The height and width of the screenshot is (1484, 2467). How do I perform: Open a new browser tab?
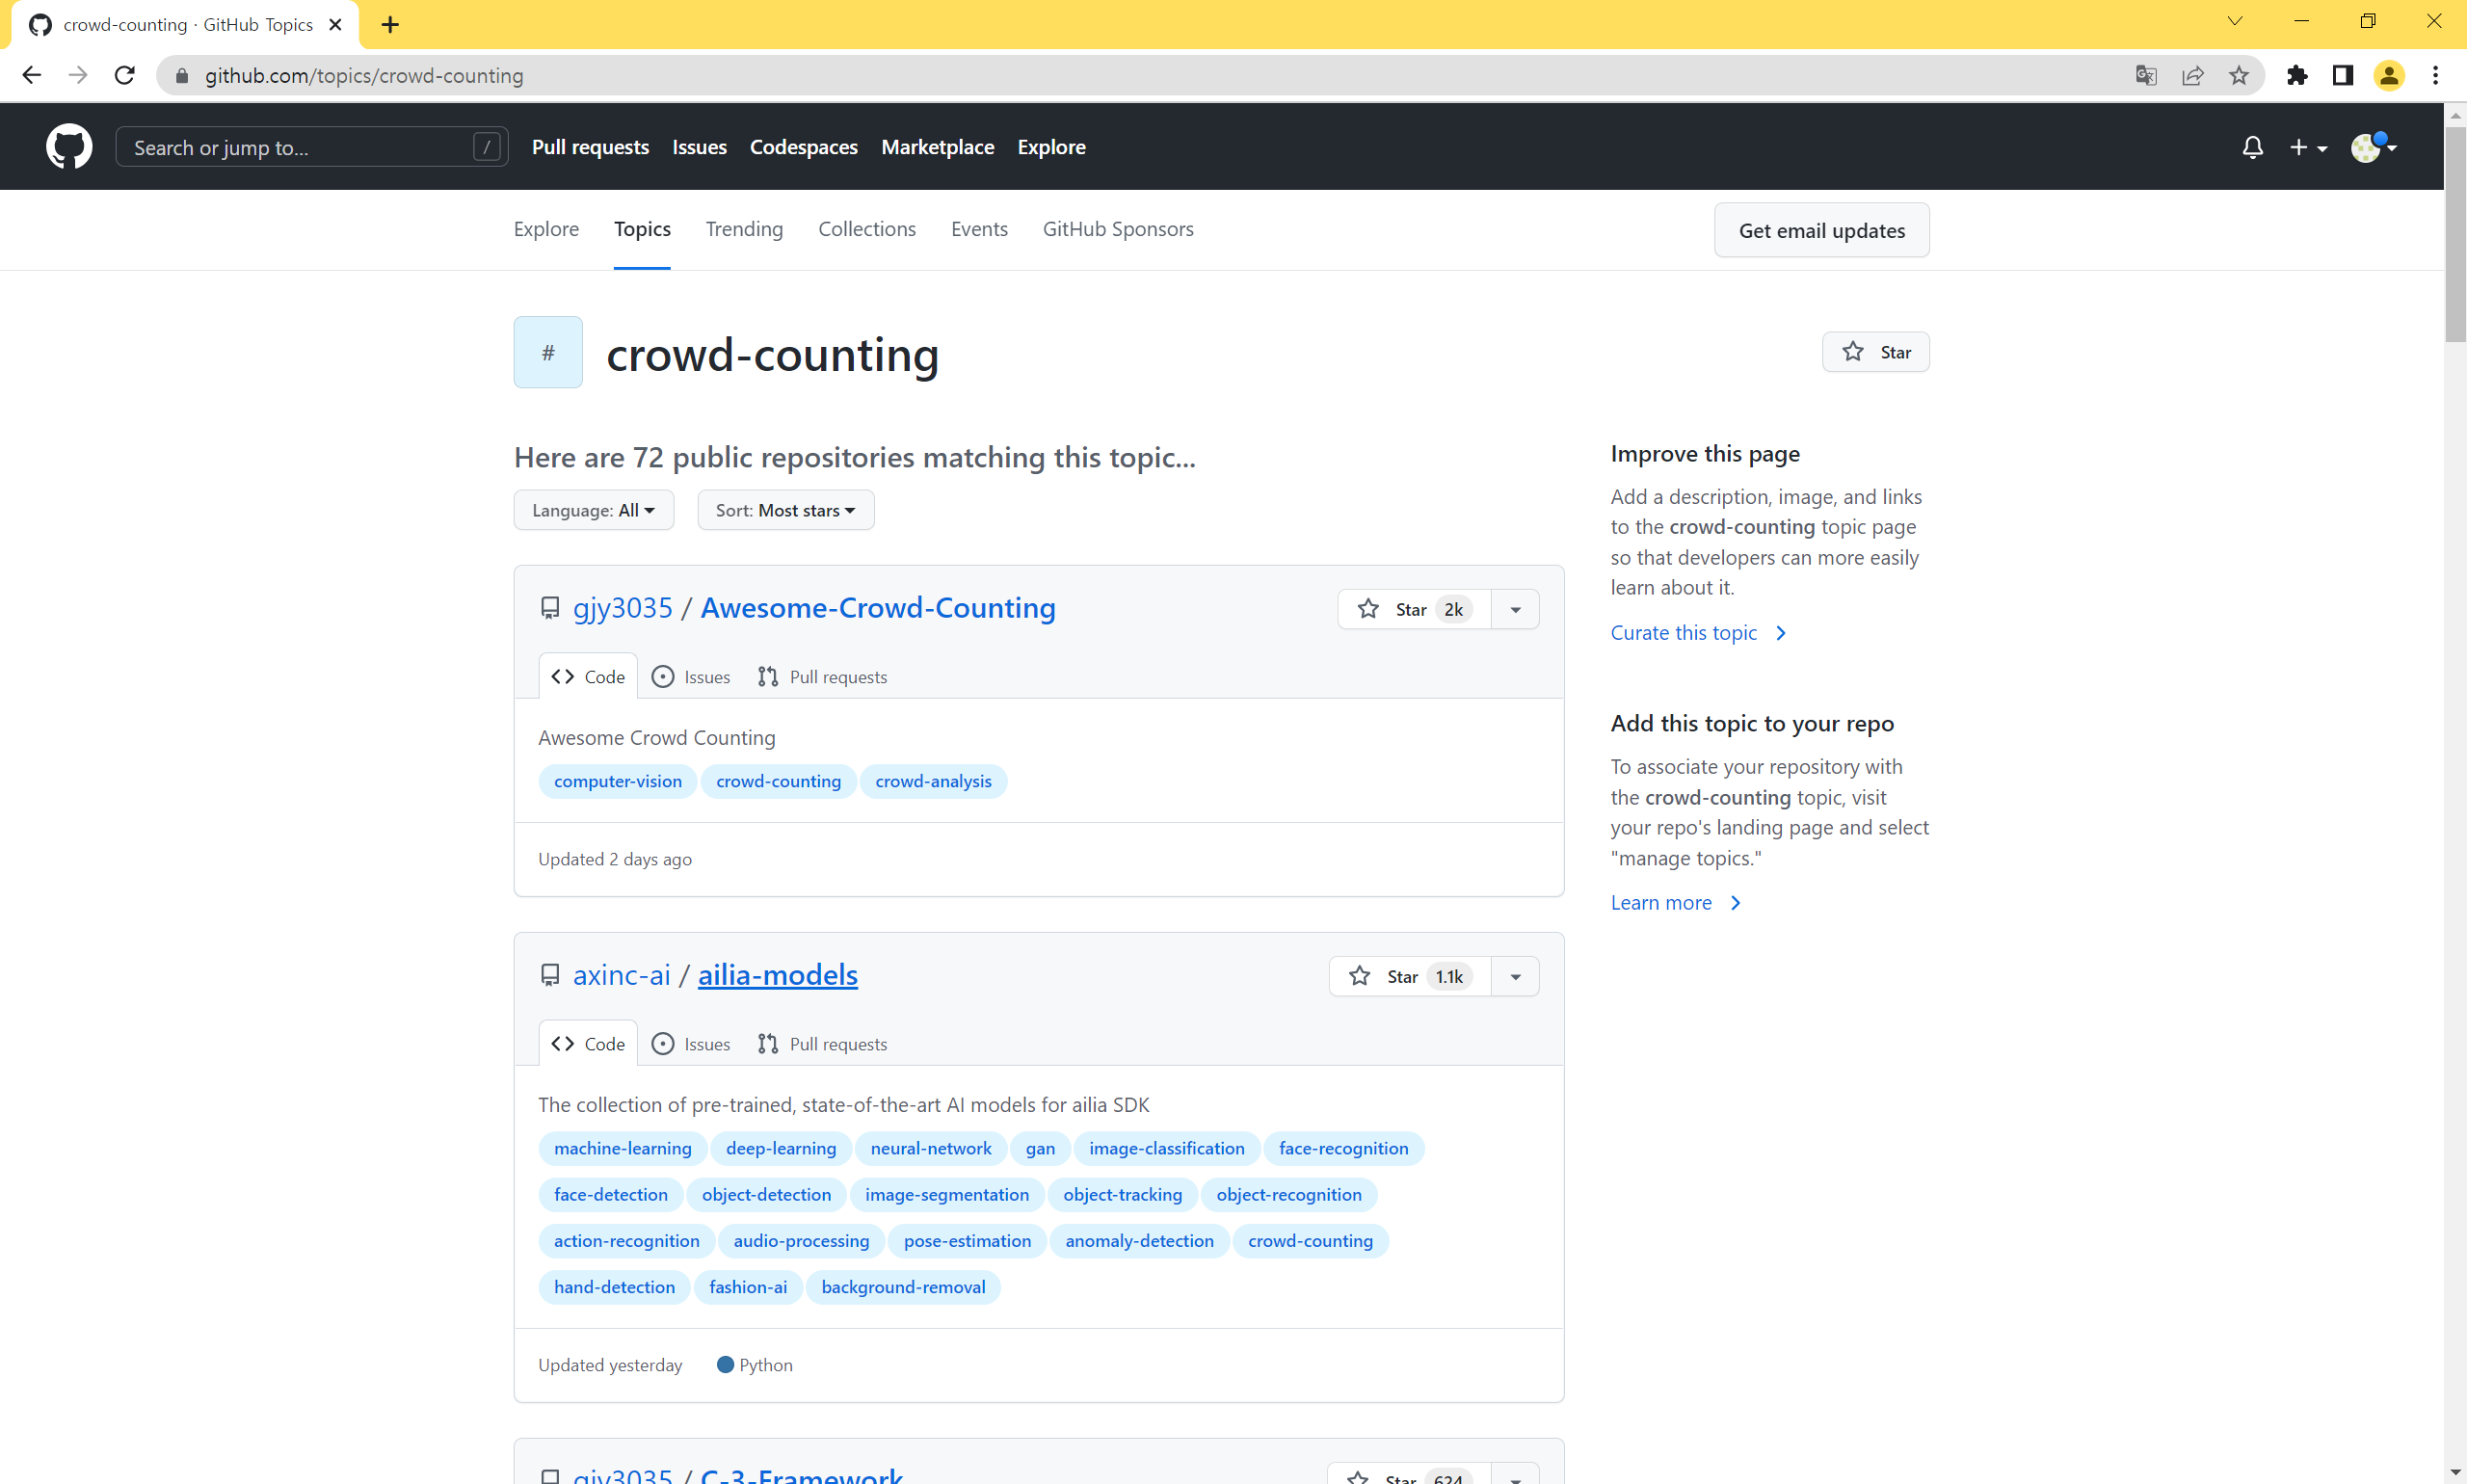[390, 24]
